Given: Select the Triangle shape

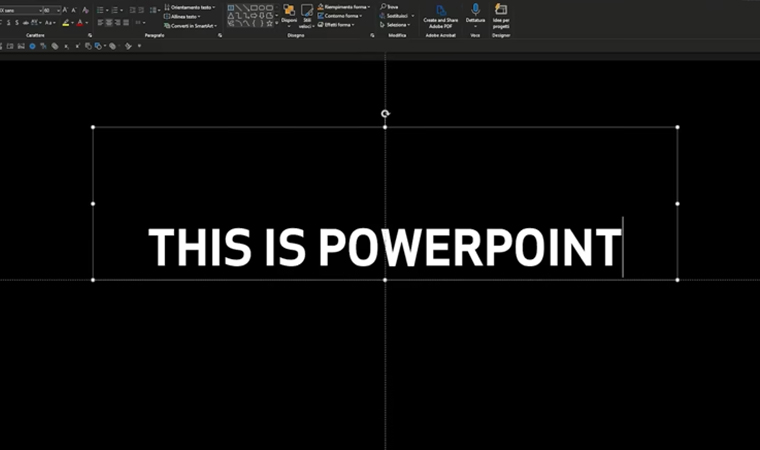Looking at the screenshot, I should [231, 16].
